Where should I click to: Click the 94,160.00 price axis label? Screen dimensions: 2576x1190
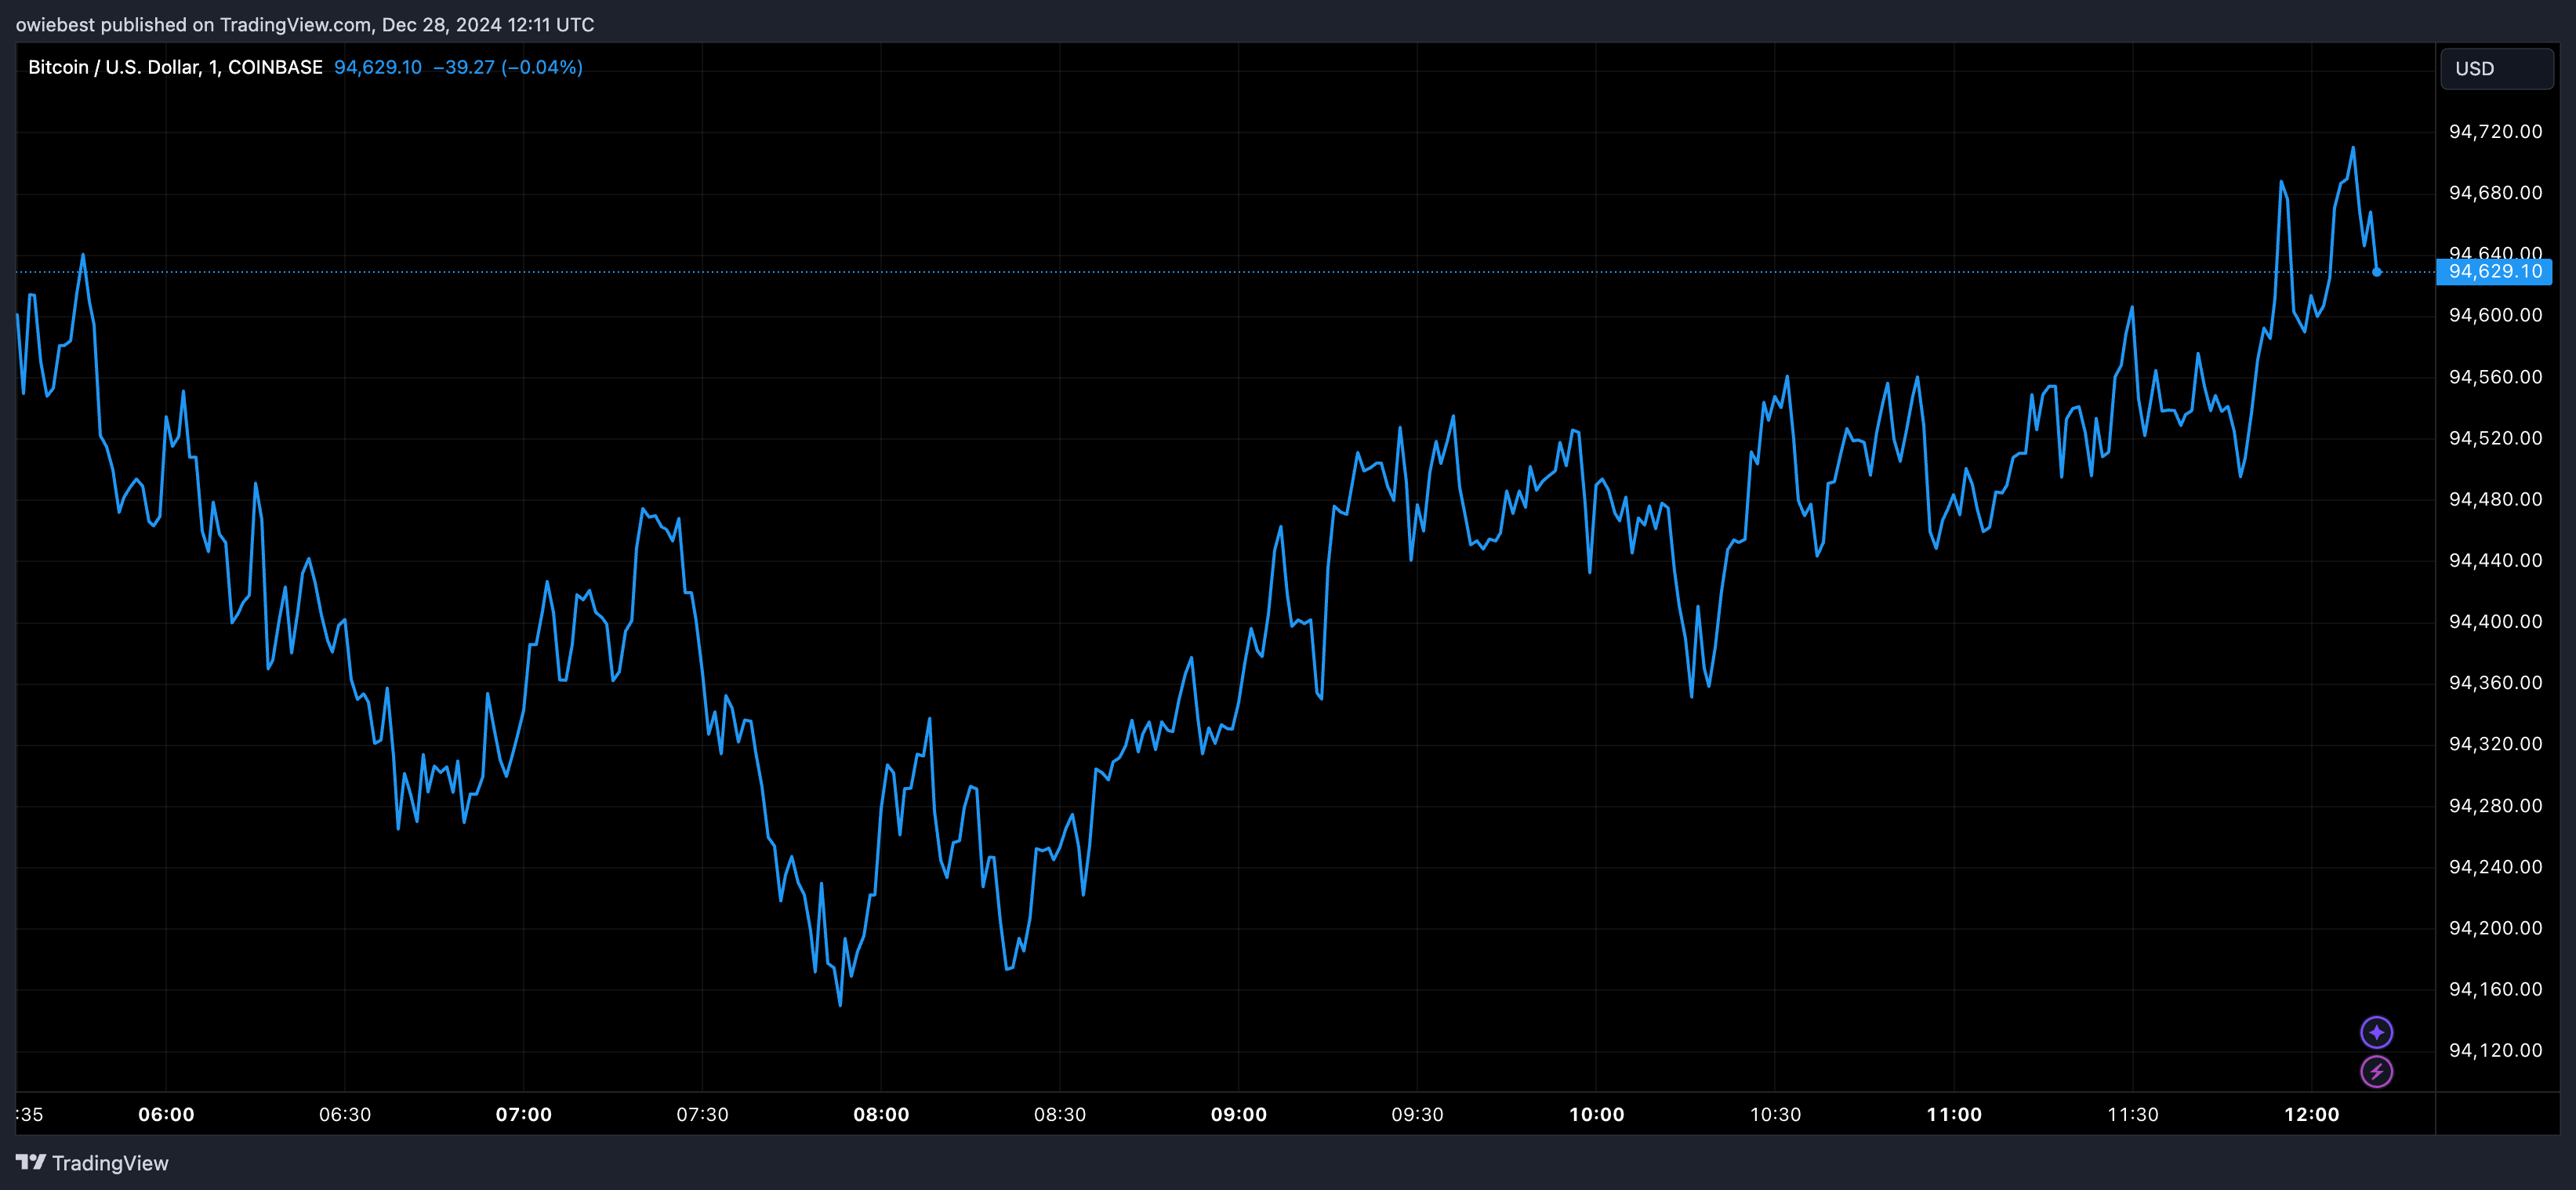pos(2495,989)
